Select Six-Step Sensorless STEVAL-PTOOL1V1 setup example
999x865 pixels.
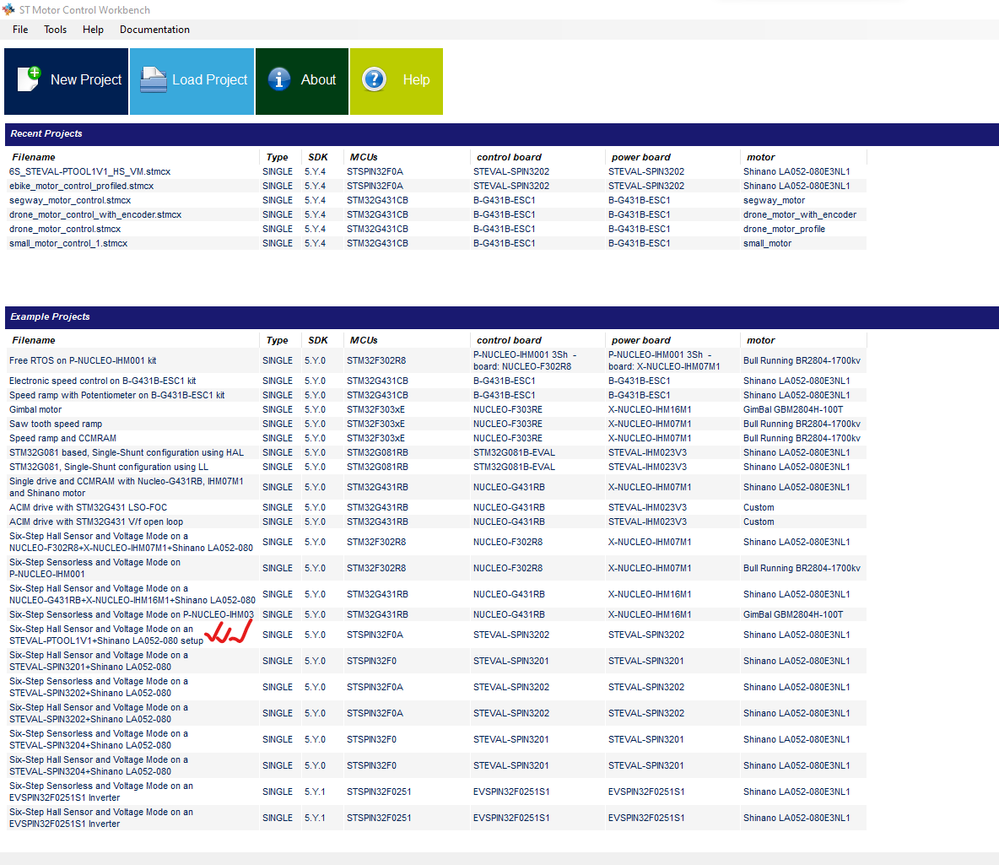point(106,635)
